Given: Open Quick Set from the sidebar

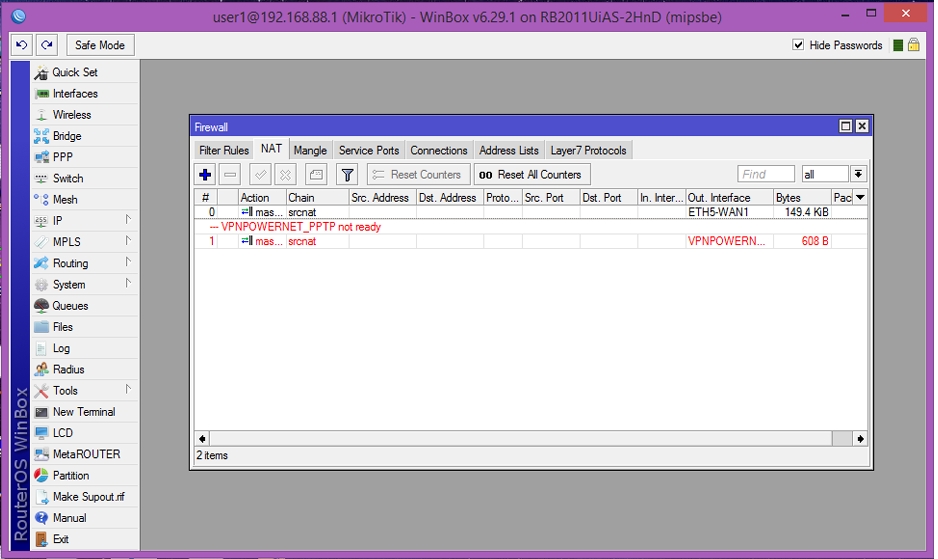Looking at the screenshot, I should click(75, 72).
